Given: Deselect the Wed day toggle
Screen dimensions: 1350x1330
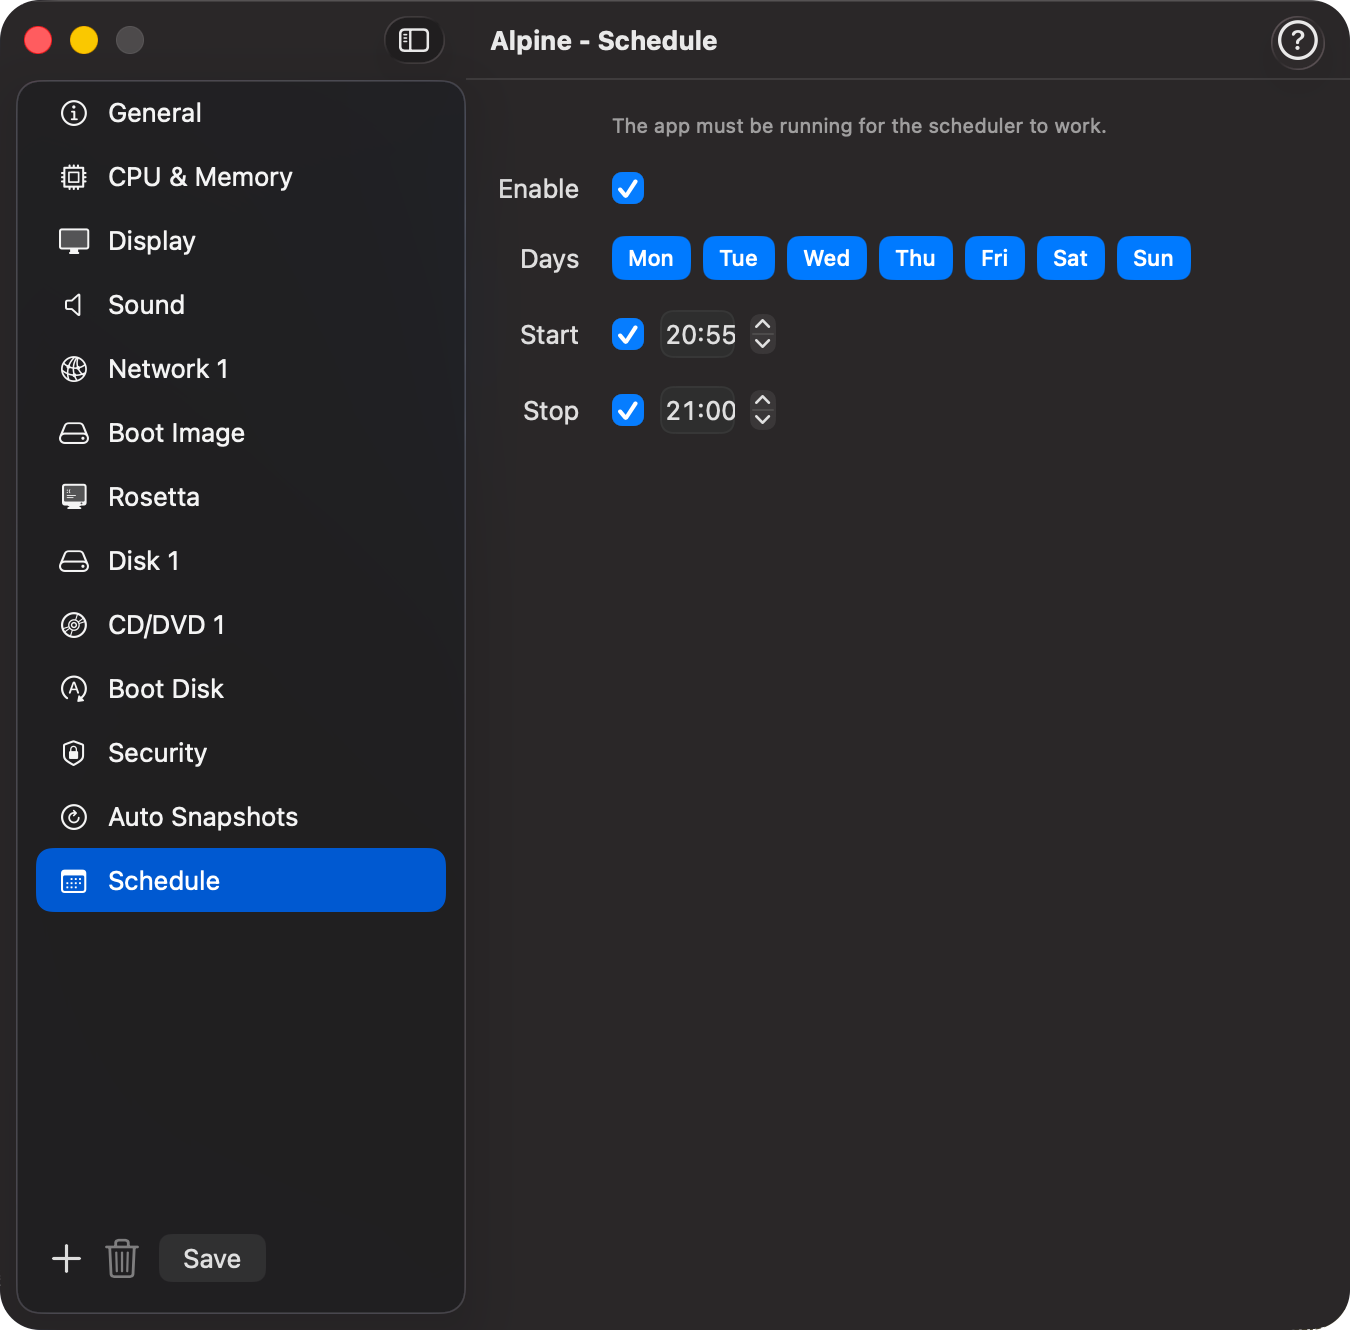Looking at the screenshot, I should coord(826,258).
